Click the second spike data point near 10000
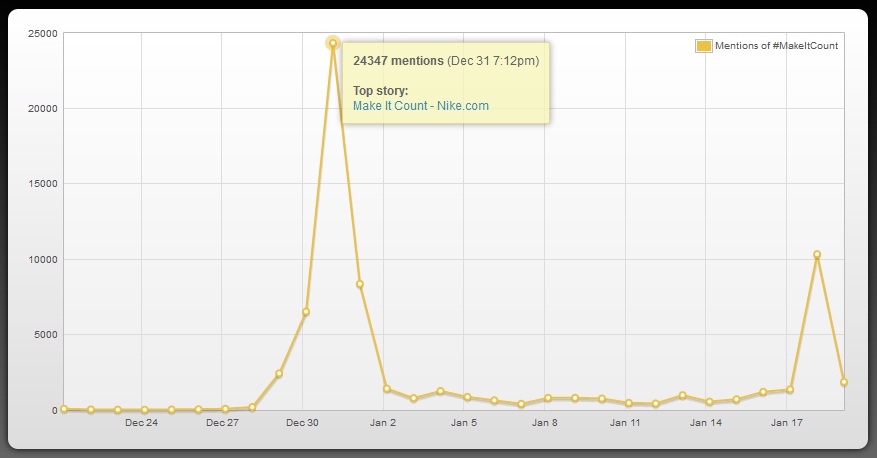877x458 pixels. coord(817,255)
